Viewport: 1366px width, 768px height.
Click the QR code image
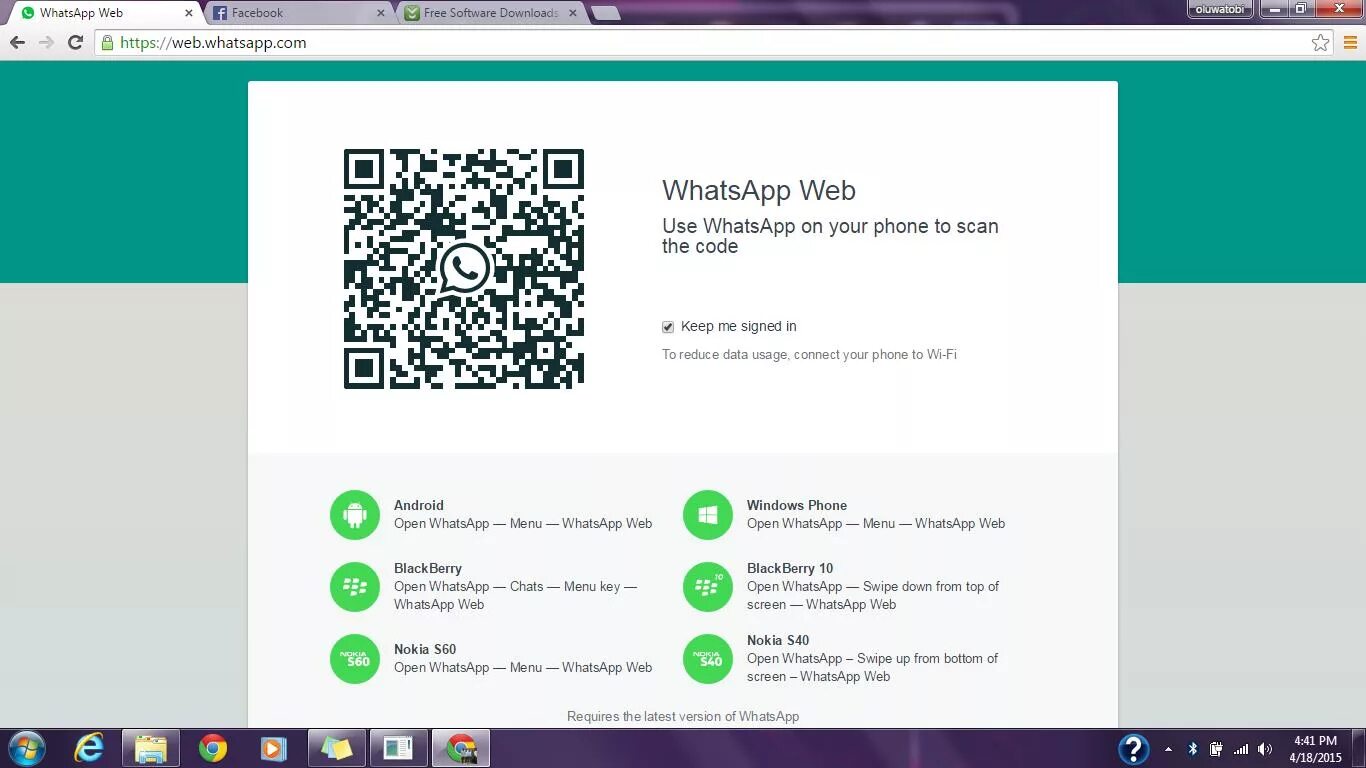[464, 269]
